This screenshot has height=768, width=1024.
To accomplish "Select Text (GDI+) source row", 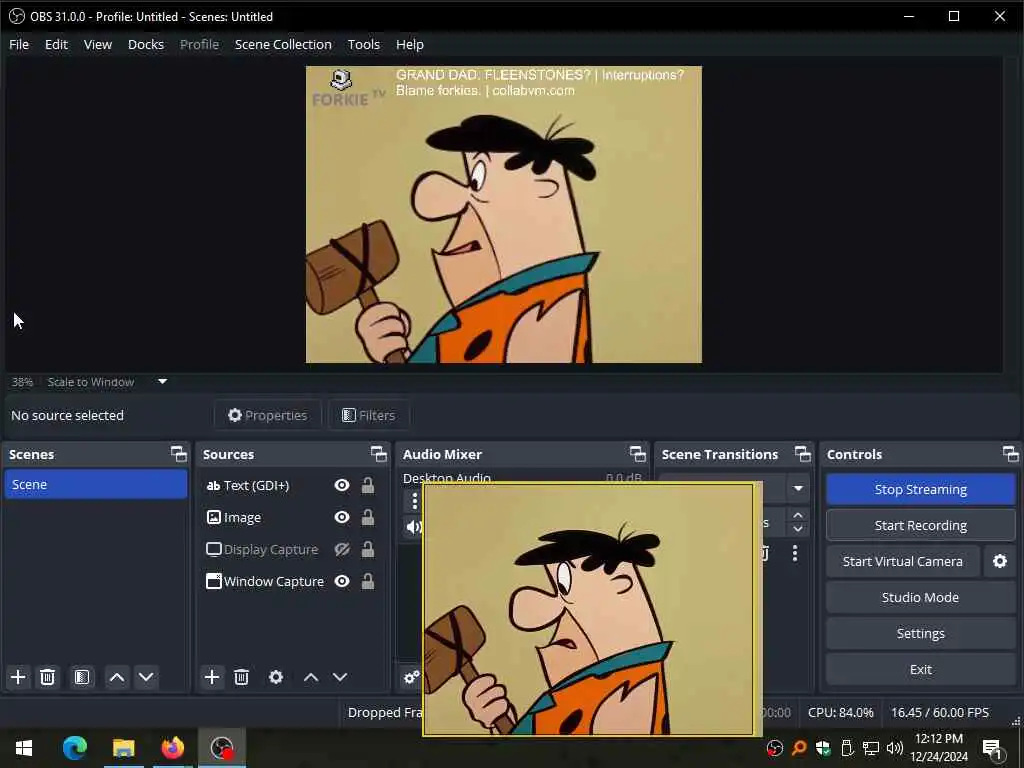I will [292, 485].
